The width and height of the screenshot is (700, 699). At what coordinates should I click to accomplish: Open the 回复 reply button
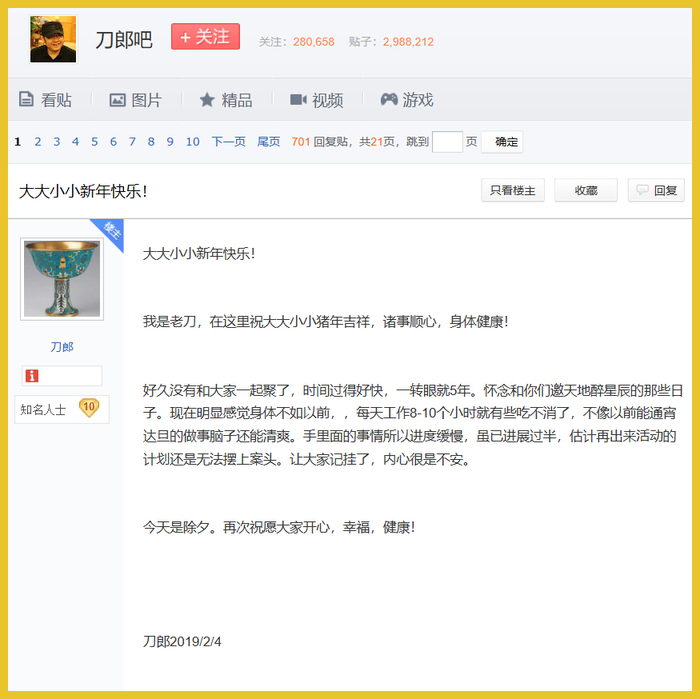(656, 191)
